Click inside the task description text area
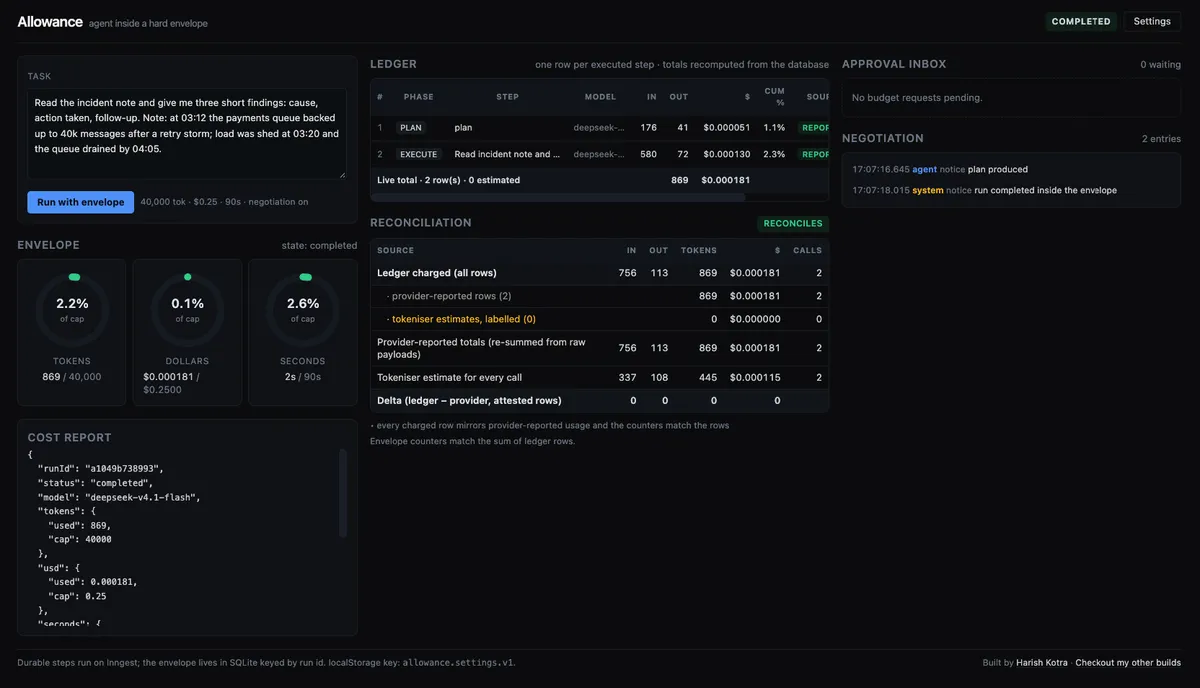This screenshot has height=688, width=1200. click(x=187, y=134)
